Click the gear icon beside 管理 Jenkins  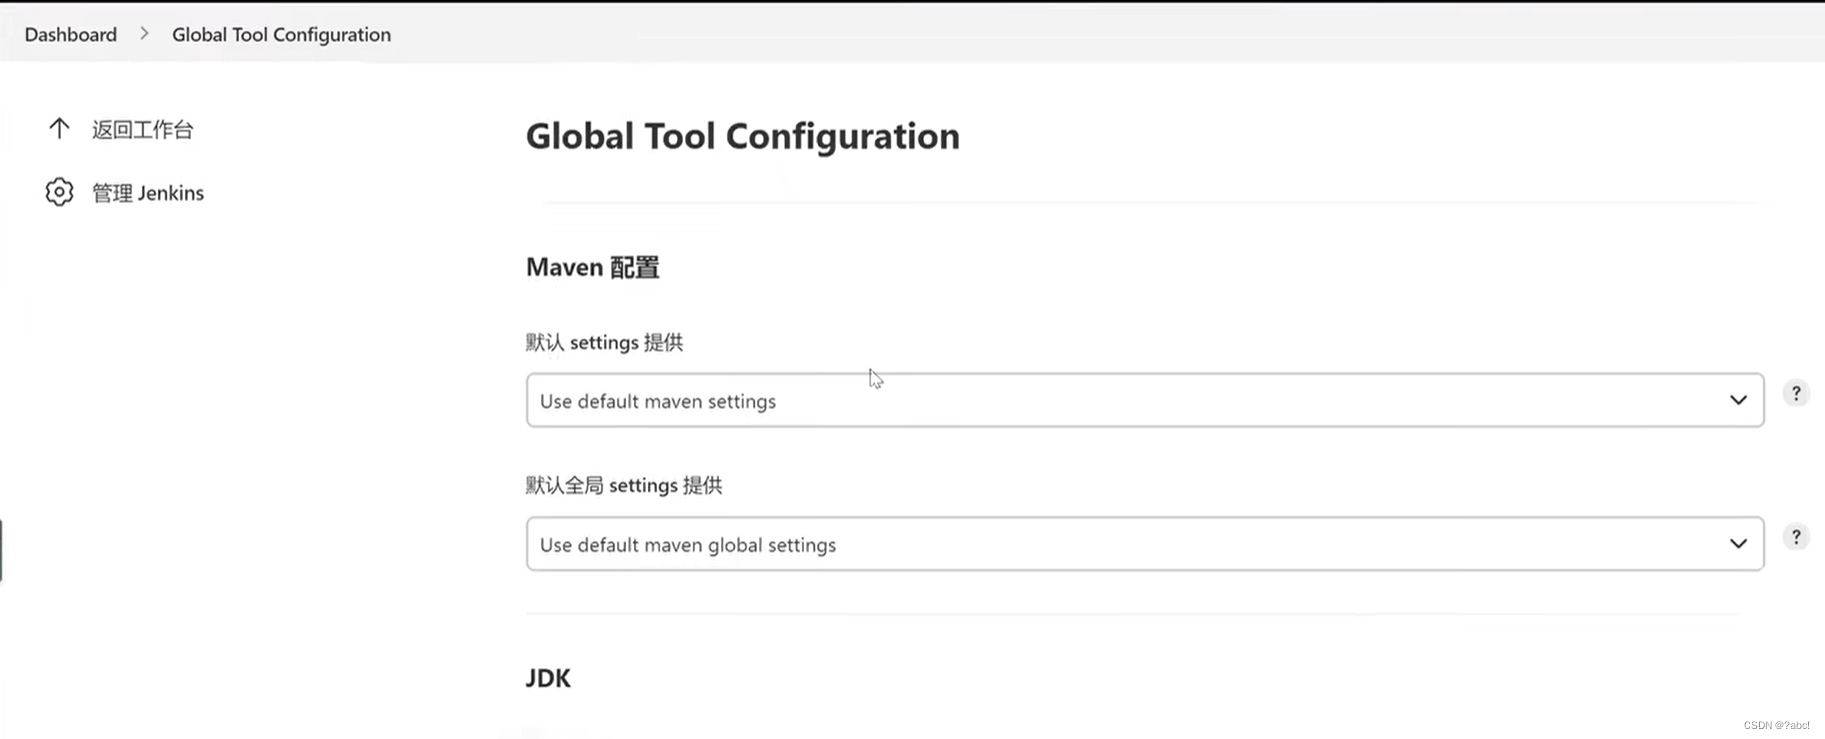point(59,192)
